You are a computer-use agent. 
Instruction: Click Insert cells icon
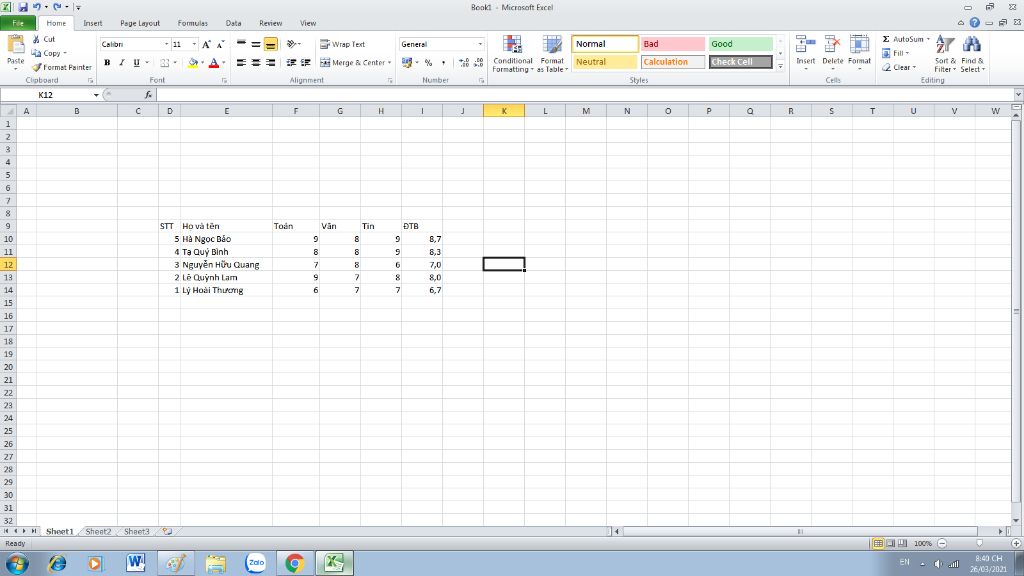tap(805, 46)
